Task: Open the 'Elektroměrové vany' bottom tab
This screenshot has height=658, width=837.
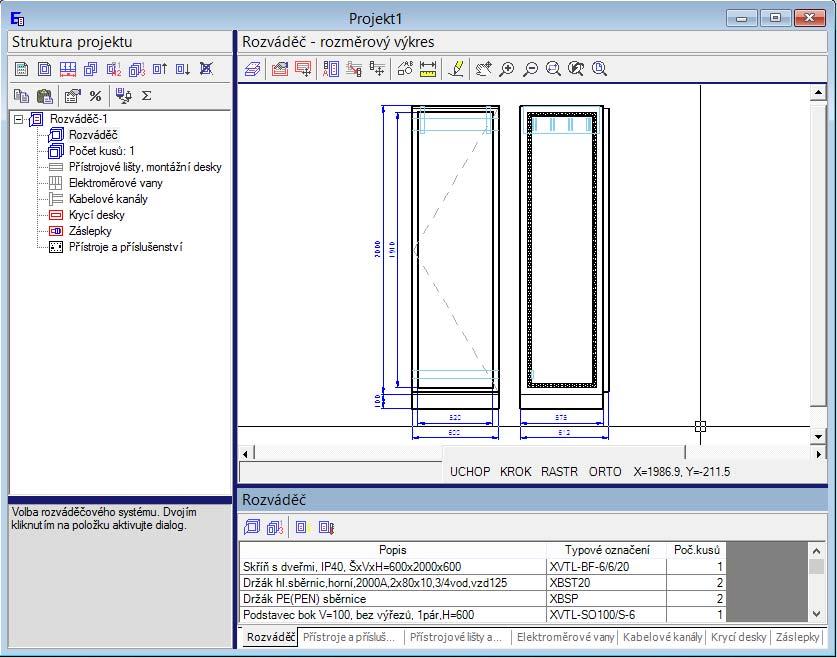Action: (x=565, y=637)
